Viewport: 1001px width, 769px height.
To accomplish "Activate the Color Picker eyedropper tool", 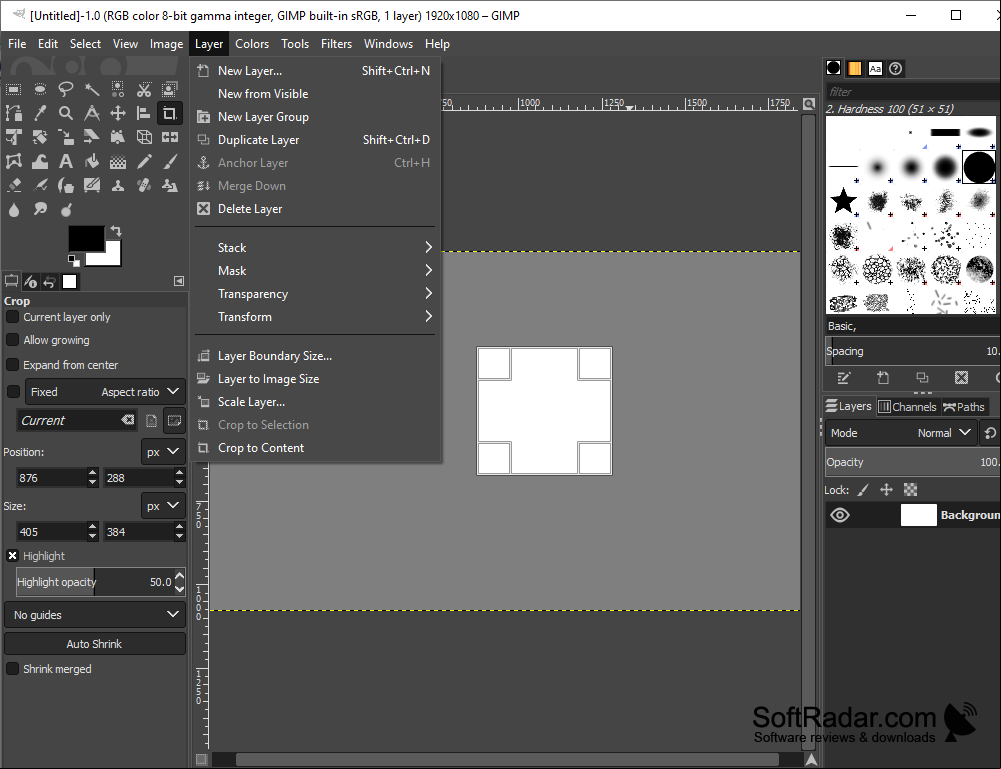I will (40, 114).
